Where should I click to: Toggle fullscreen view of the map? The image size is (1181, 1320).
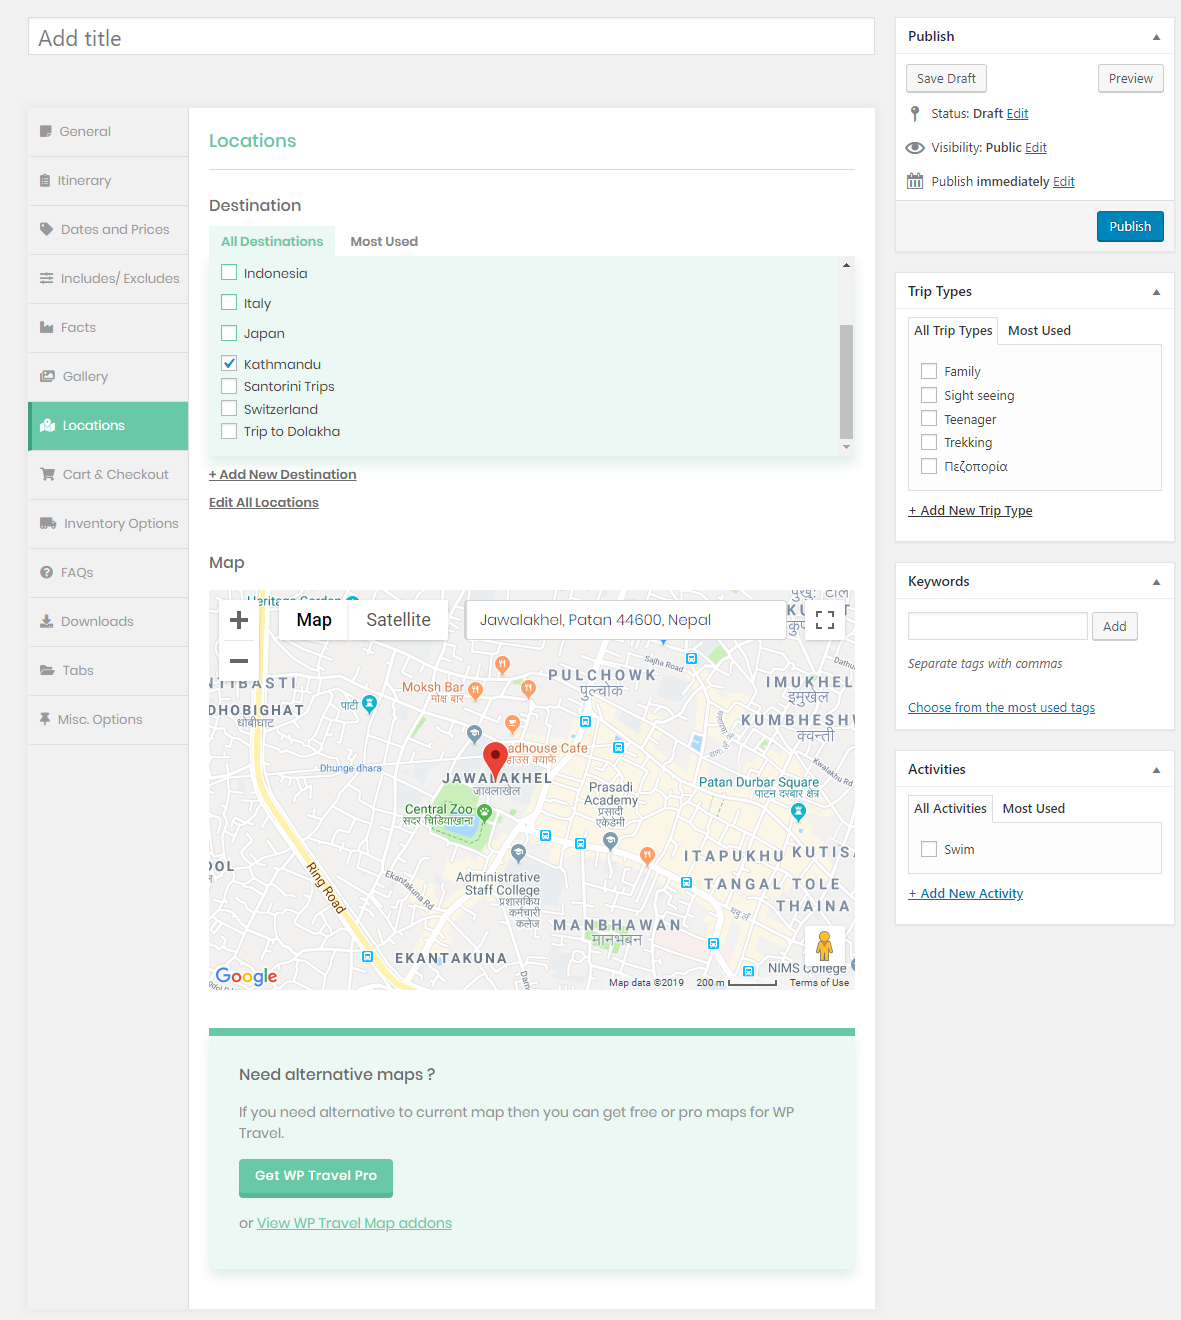point(824,620)
